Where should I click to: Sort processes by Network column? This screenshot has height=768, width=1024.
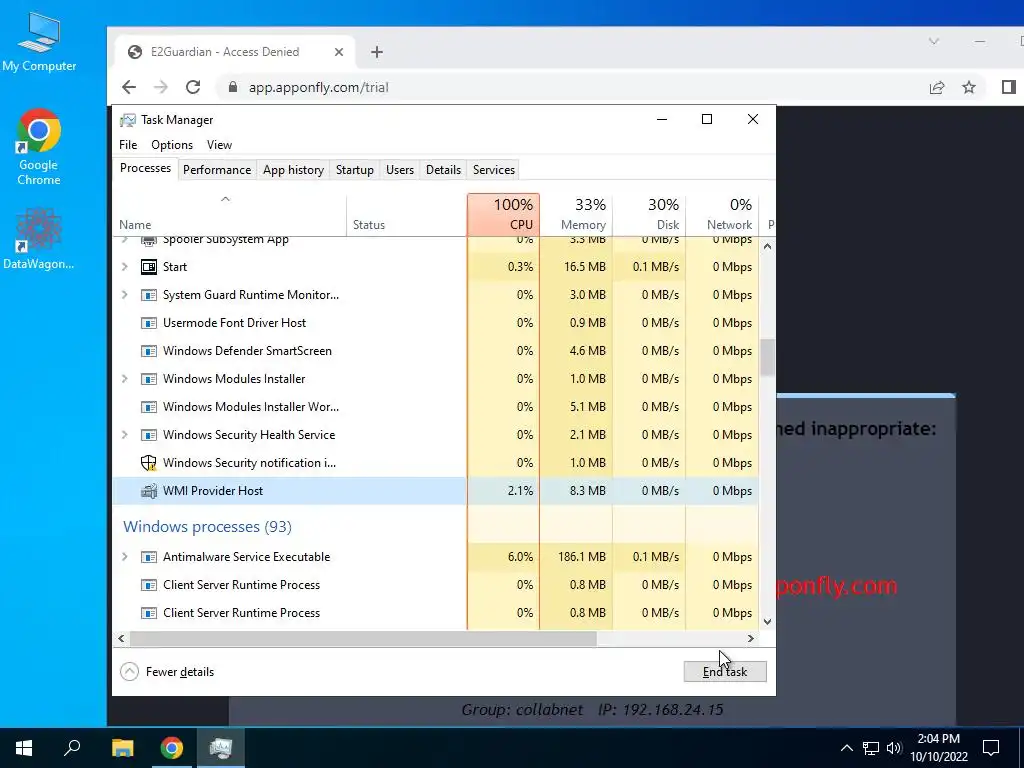coord(722,215)
